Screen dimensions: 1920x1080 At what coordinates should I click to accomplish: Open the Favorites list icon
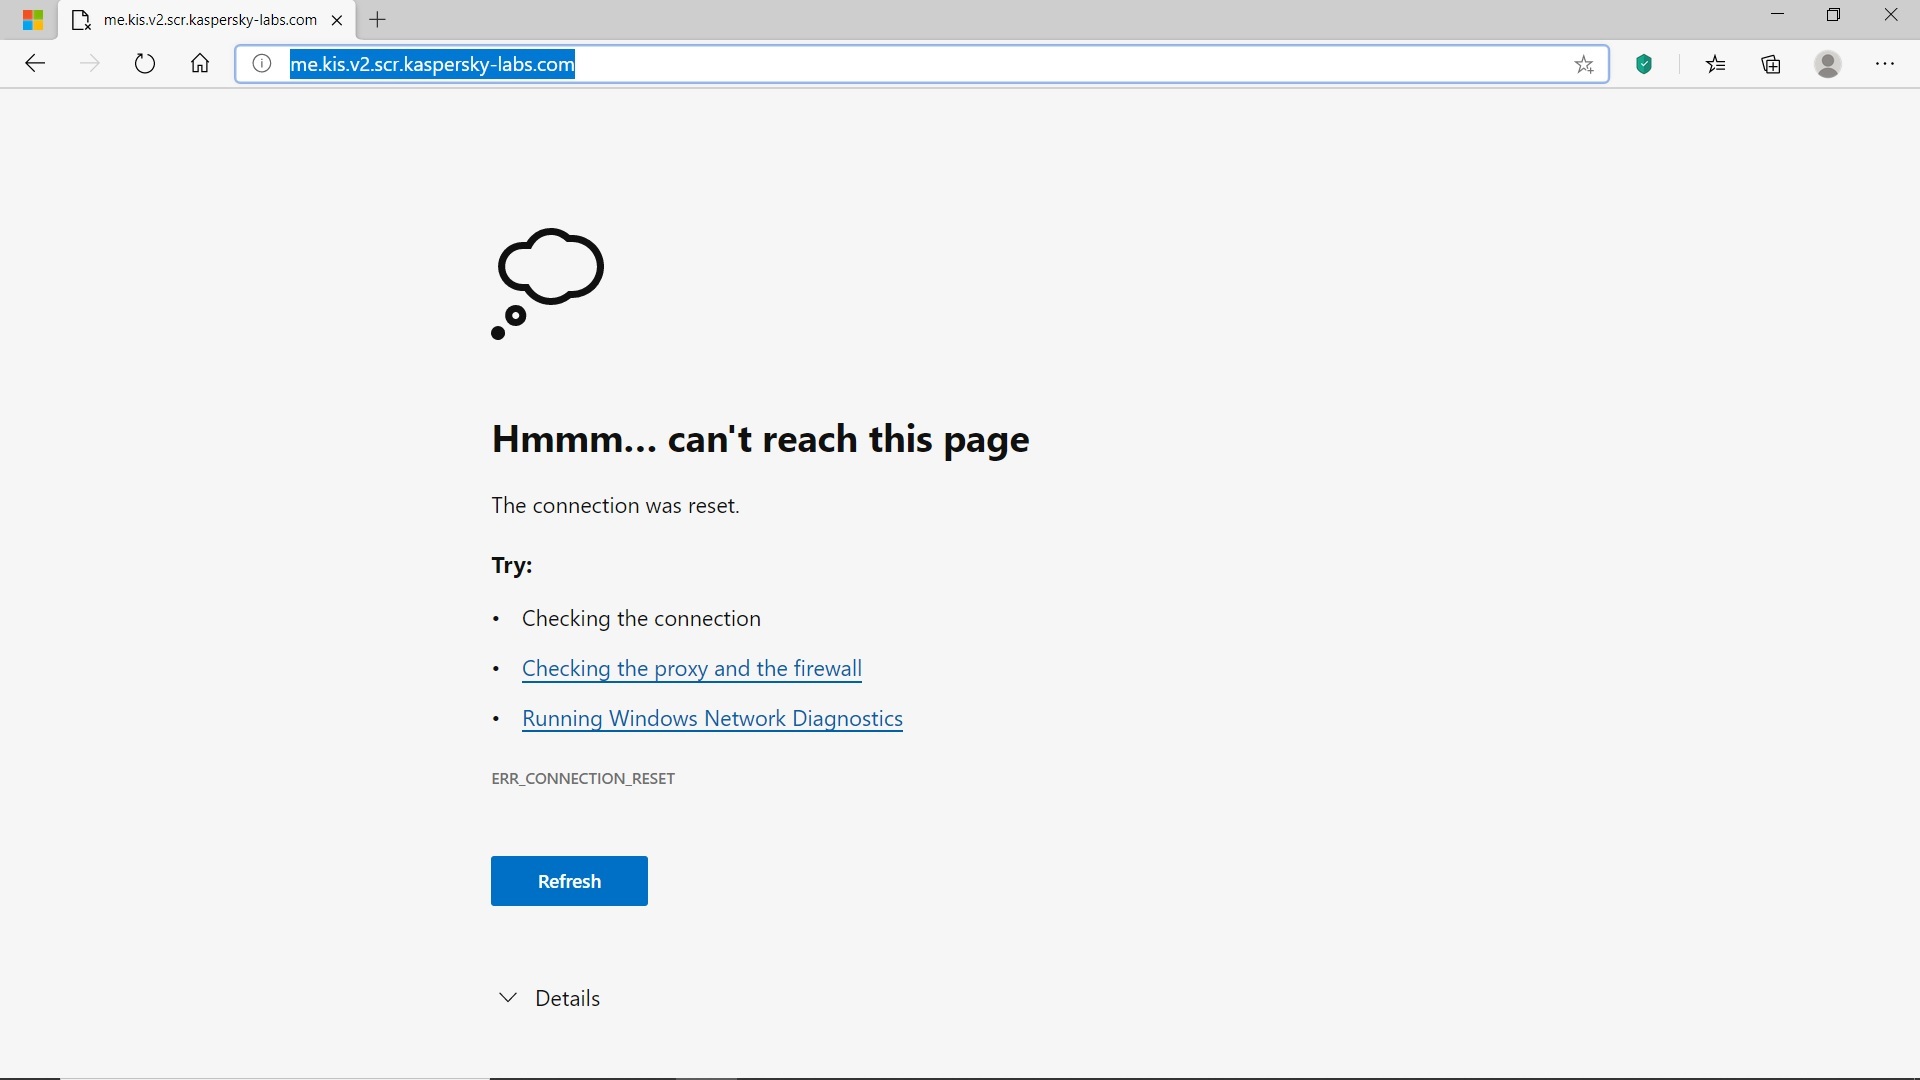pos(1716,65)
